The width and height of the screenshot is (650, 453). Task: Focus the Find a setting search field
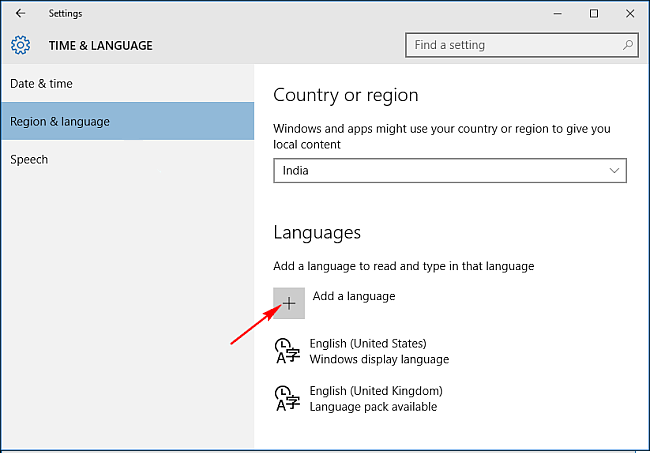[x=522, y=45]
